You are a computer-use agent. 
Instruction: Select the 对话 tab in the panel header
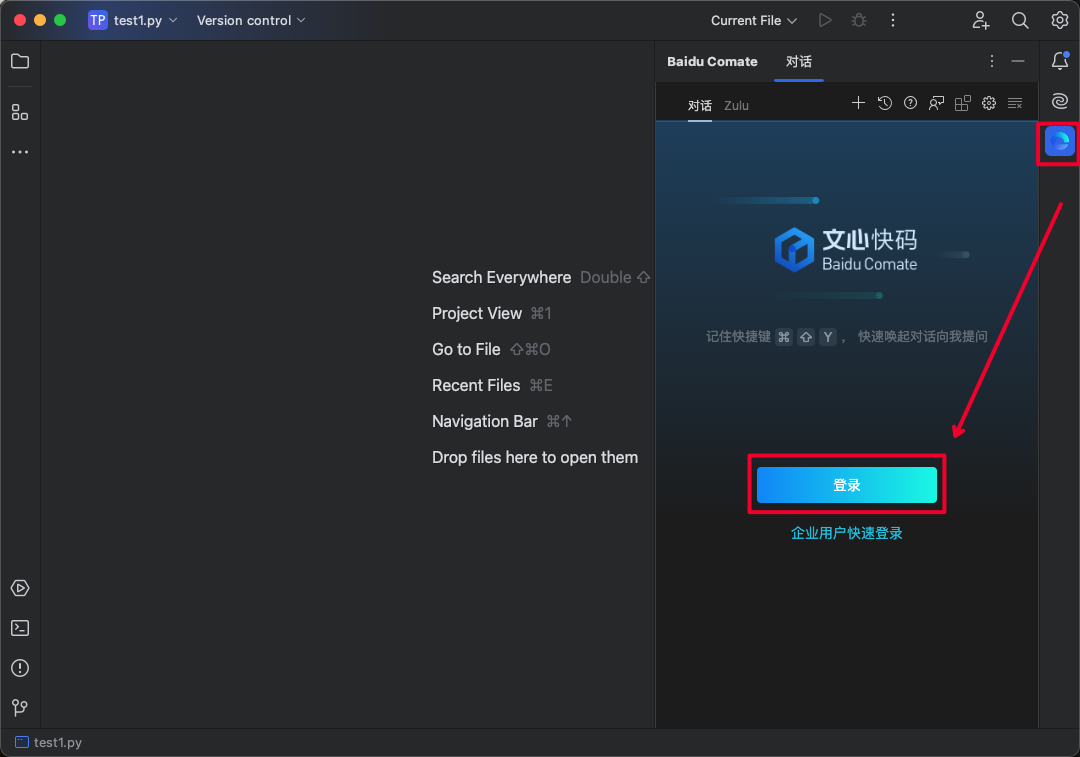pyautogui.click(x=799, y=61)
